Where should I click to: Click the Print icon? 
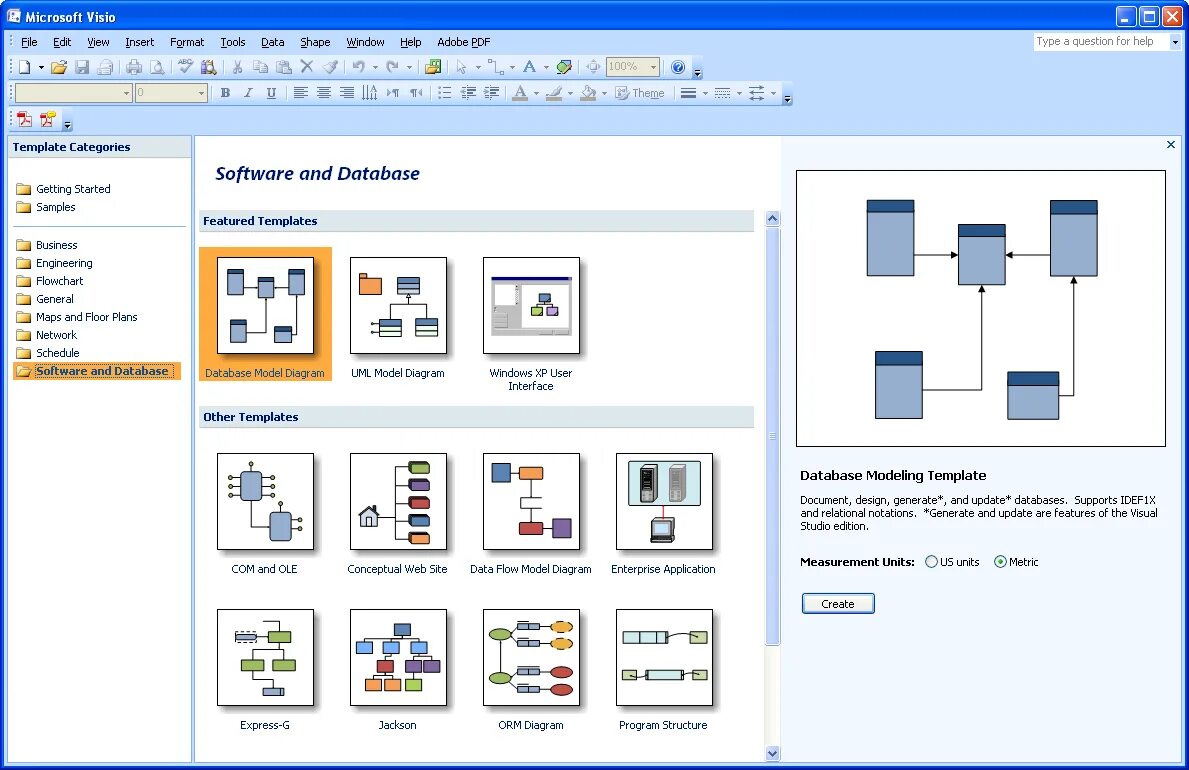tap(134, 67)
